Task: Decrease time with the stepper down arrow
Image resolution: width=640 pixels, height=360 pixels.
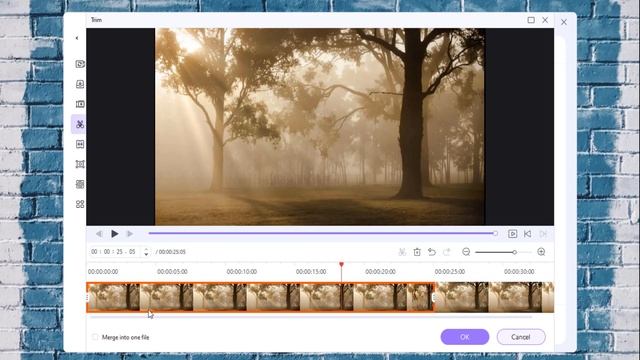Action: pos(146,255)
